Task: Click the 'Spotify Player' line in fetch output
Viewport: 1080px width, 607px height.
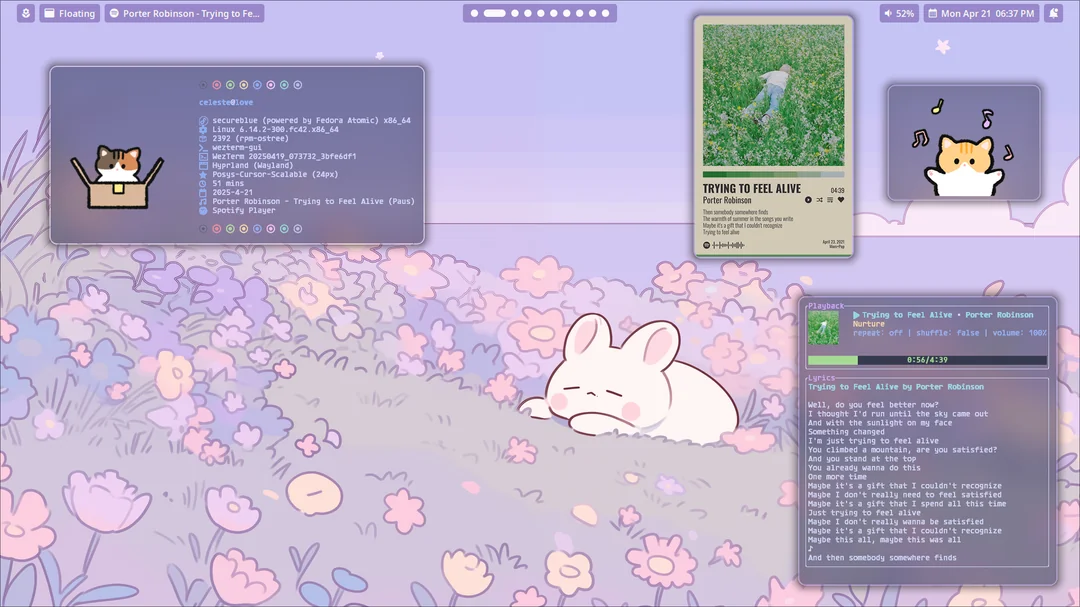Action: pos(244,211)
